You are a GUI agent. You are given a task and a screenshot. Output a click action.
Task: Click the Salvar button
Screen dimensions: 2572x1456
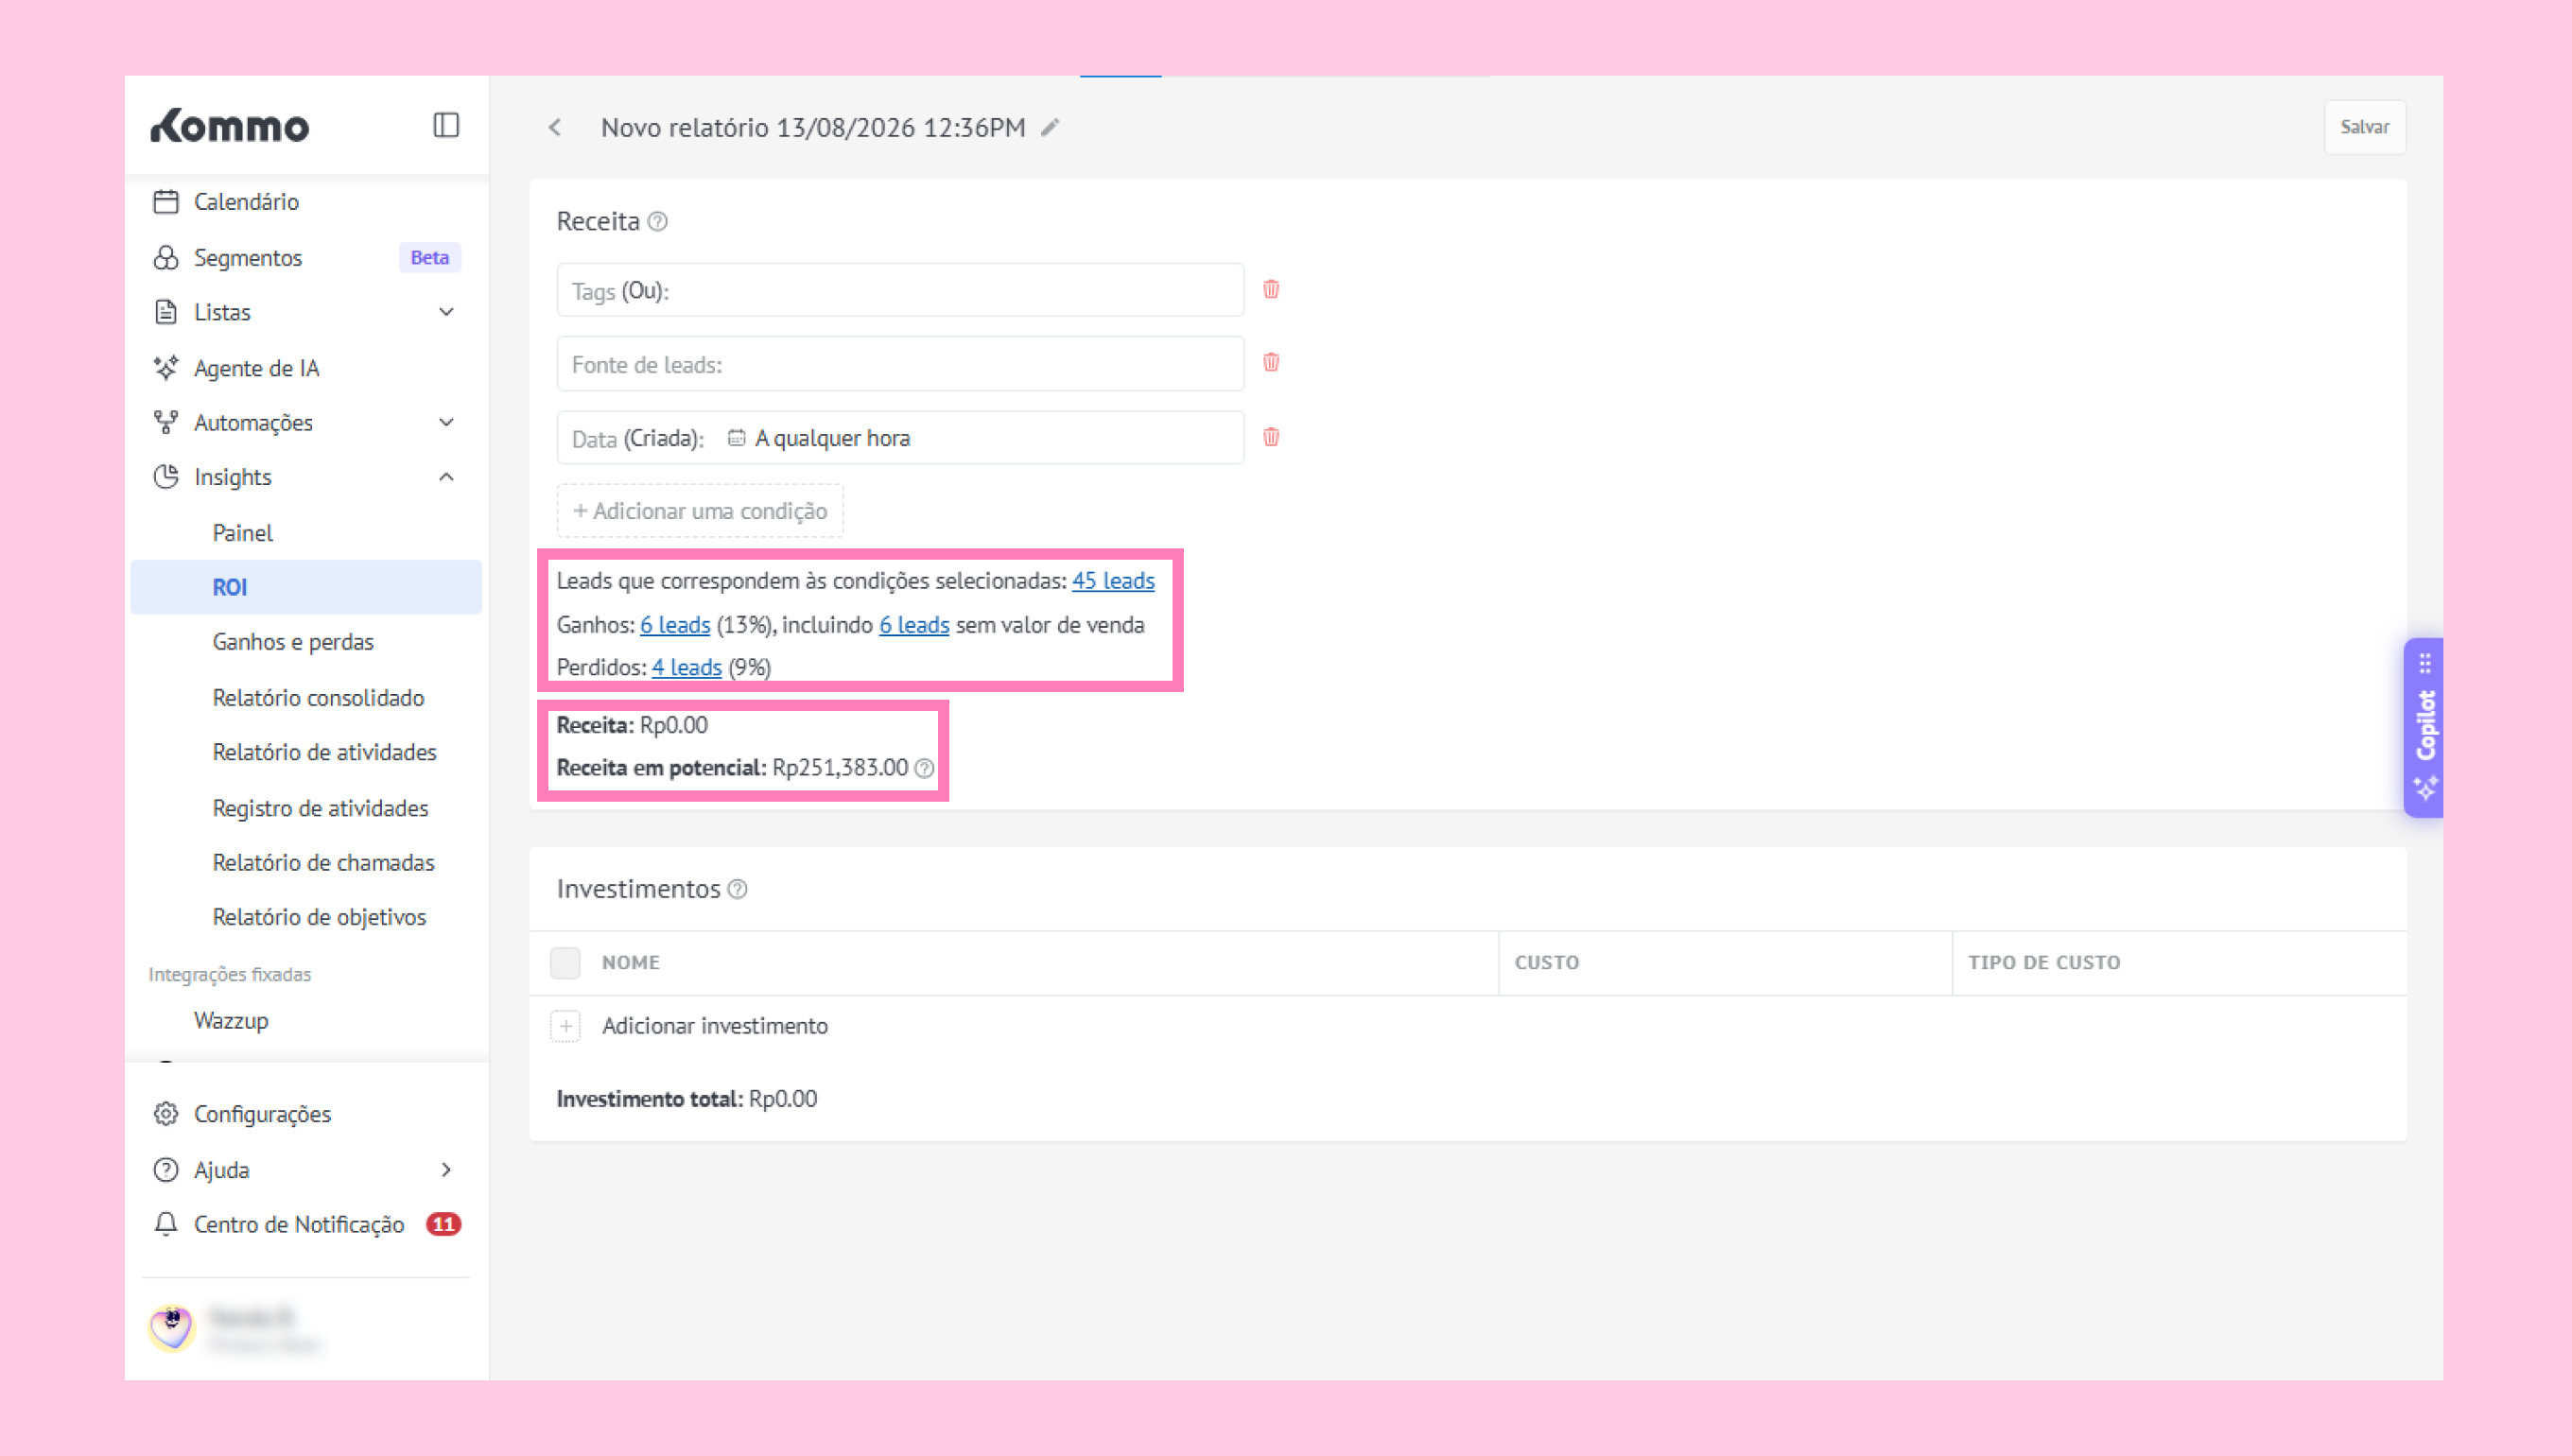point(2364,127)
